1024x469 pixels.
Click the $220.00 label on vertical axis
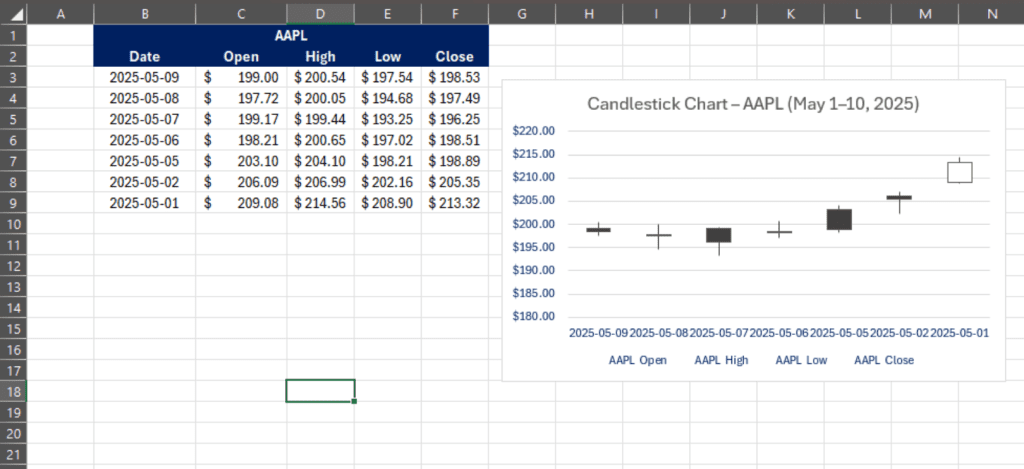[x=532, y=131]
